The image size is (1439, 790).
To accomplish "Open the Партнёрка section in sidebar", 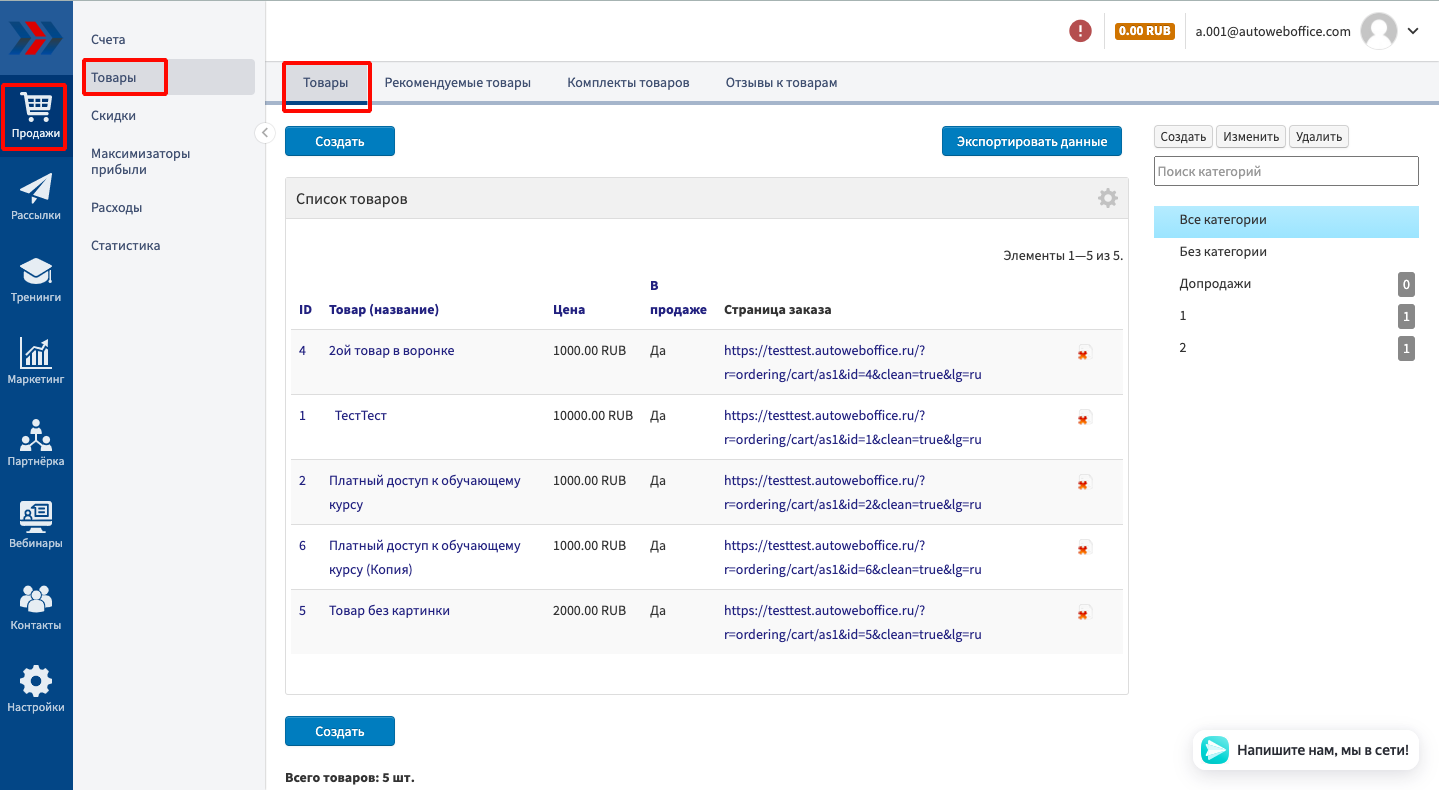I will (36, 444).
